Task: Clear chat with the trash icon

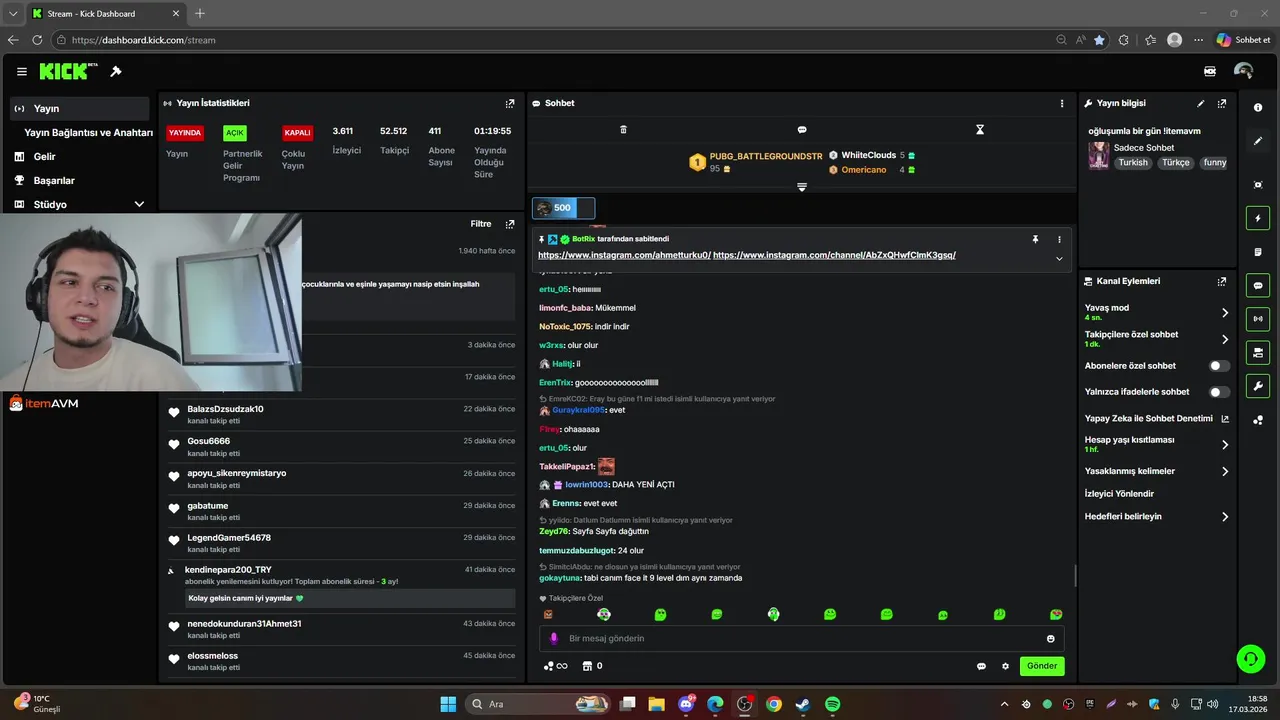Action: pyautogui.click(x=623, y=130)
